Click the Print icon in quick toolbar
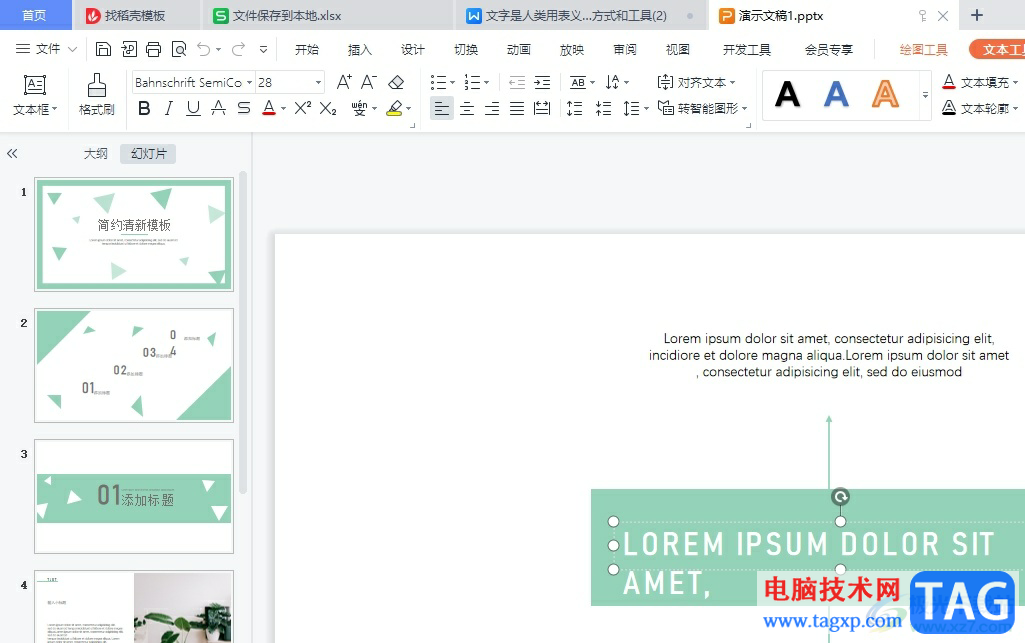The height and width of the screenshot is (643, 1025). click(x=154, y=49)
